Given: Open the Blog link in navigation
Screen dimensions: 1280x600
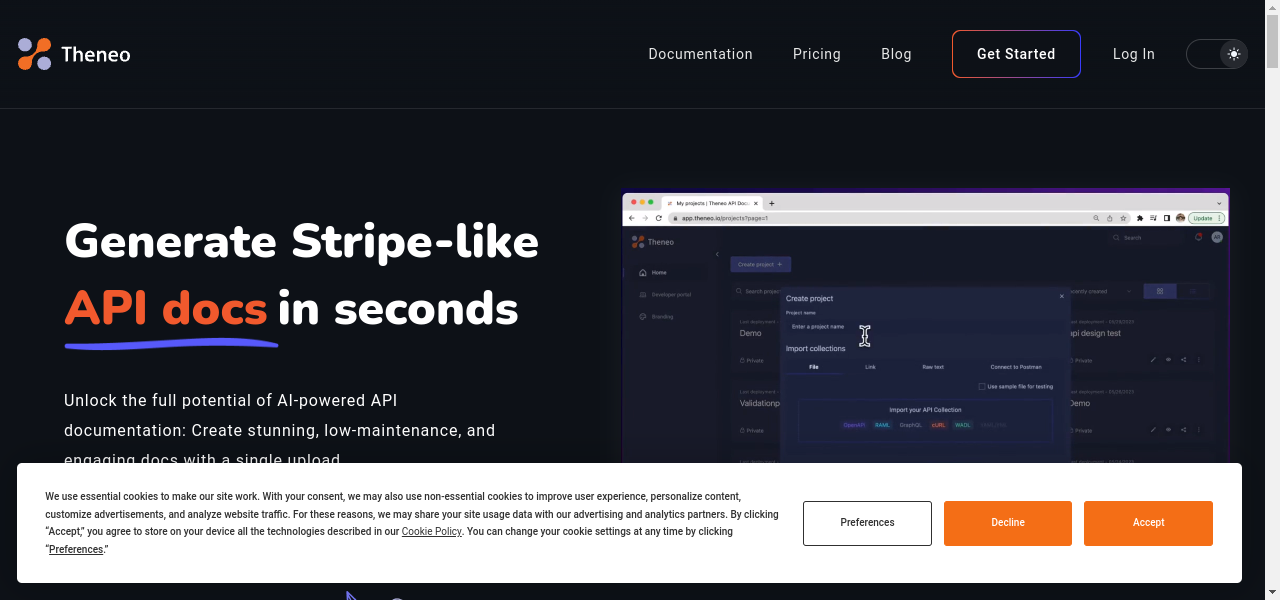Looking at the screenshot, I should 896,54.
